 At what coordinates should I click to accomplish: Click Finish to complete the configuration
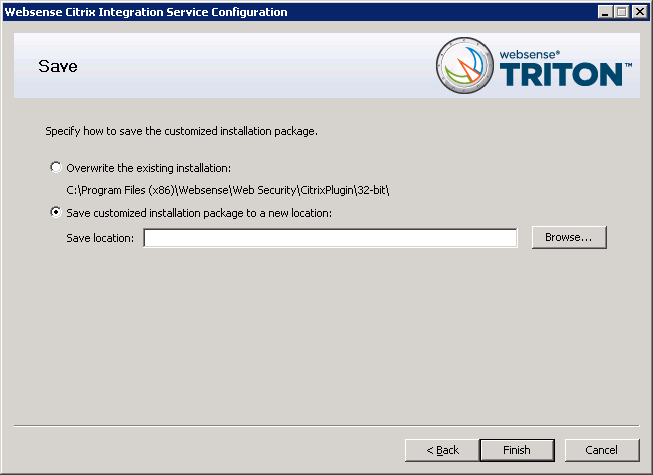pyautogui.click(x=517, y=450)
